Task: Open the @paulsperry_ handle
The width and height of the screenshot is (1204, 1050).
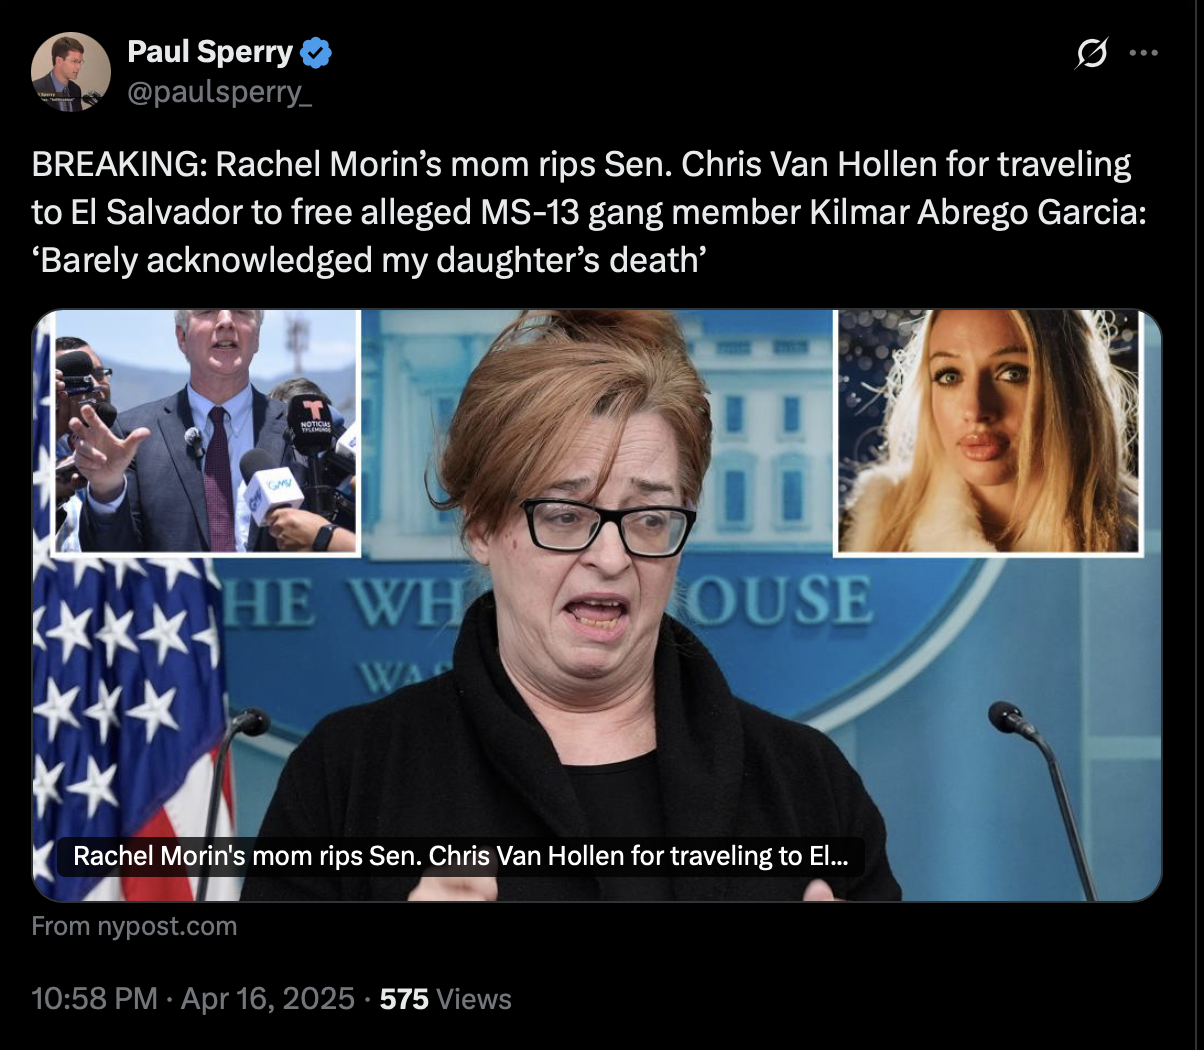Action: (219, 93)
